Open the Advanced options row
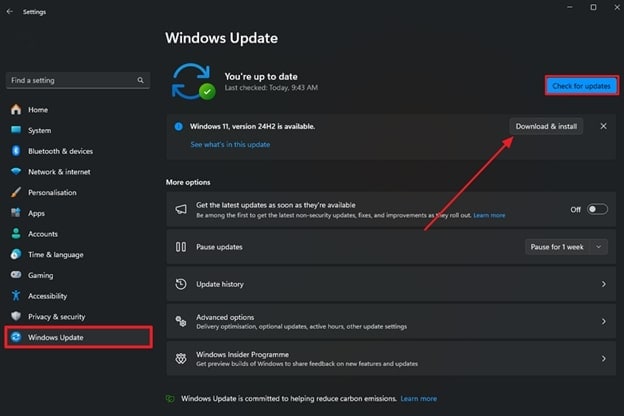 point(391,321)
